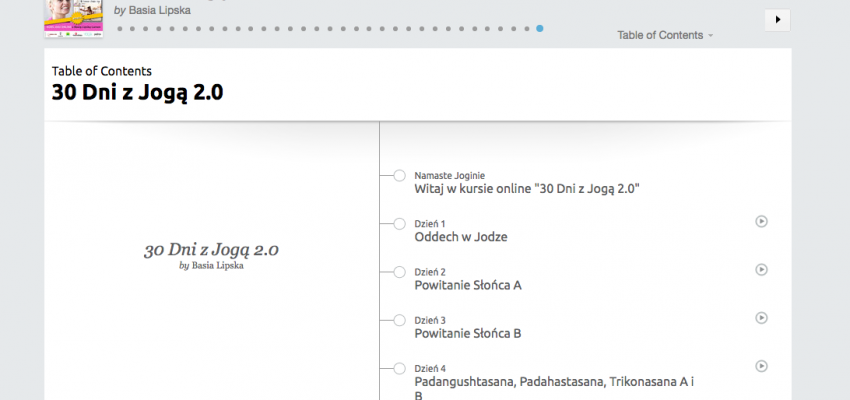Click the play icon beside Dzień 4
850x400 pixels.
pos(761,366)
